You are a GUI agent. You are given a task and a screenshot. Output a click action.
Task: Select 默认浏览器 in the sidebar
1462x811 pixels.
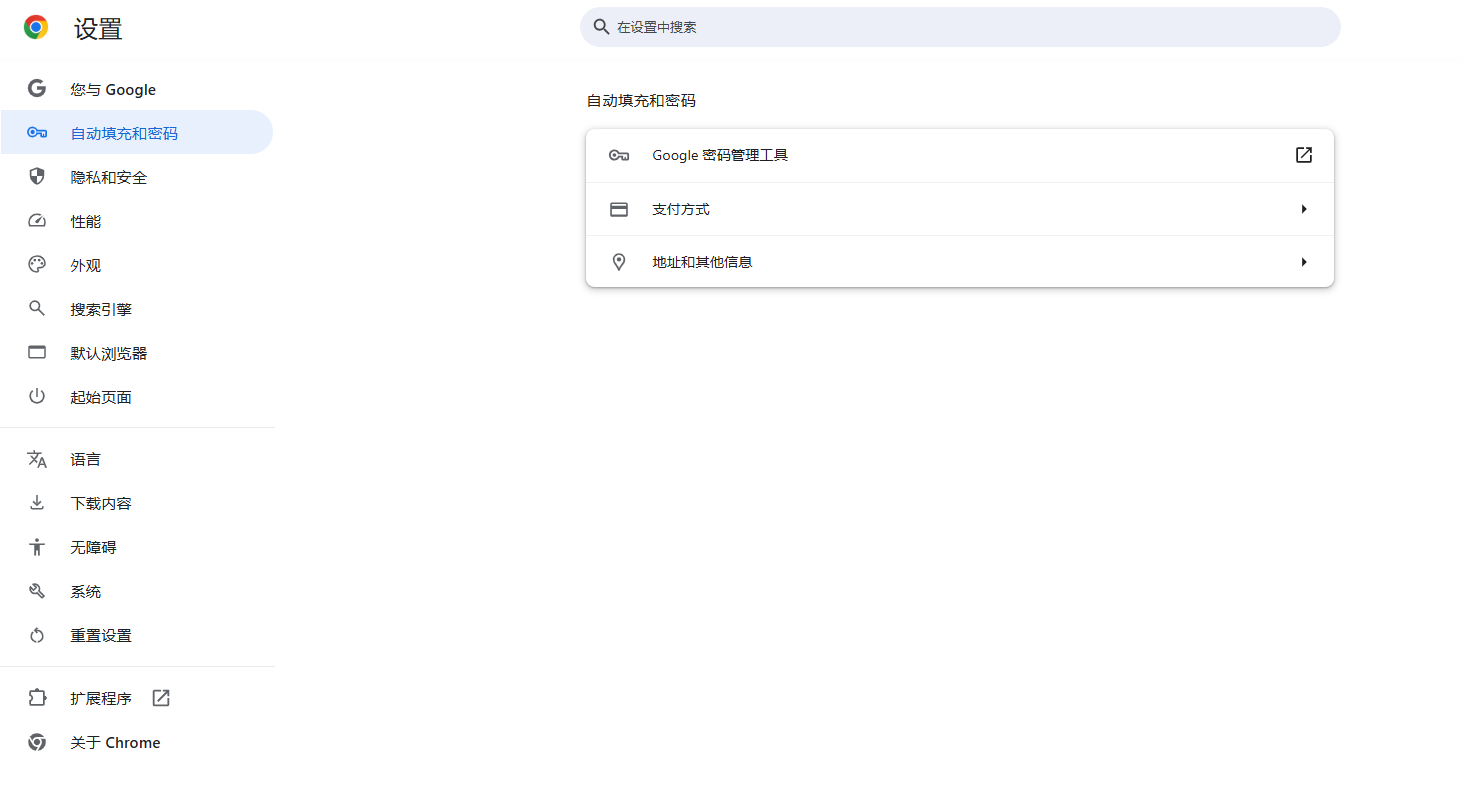coord(108,353)
